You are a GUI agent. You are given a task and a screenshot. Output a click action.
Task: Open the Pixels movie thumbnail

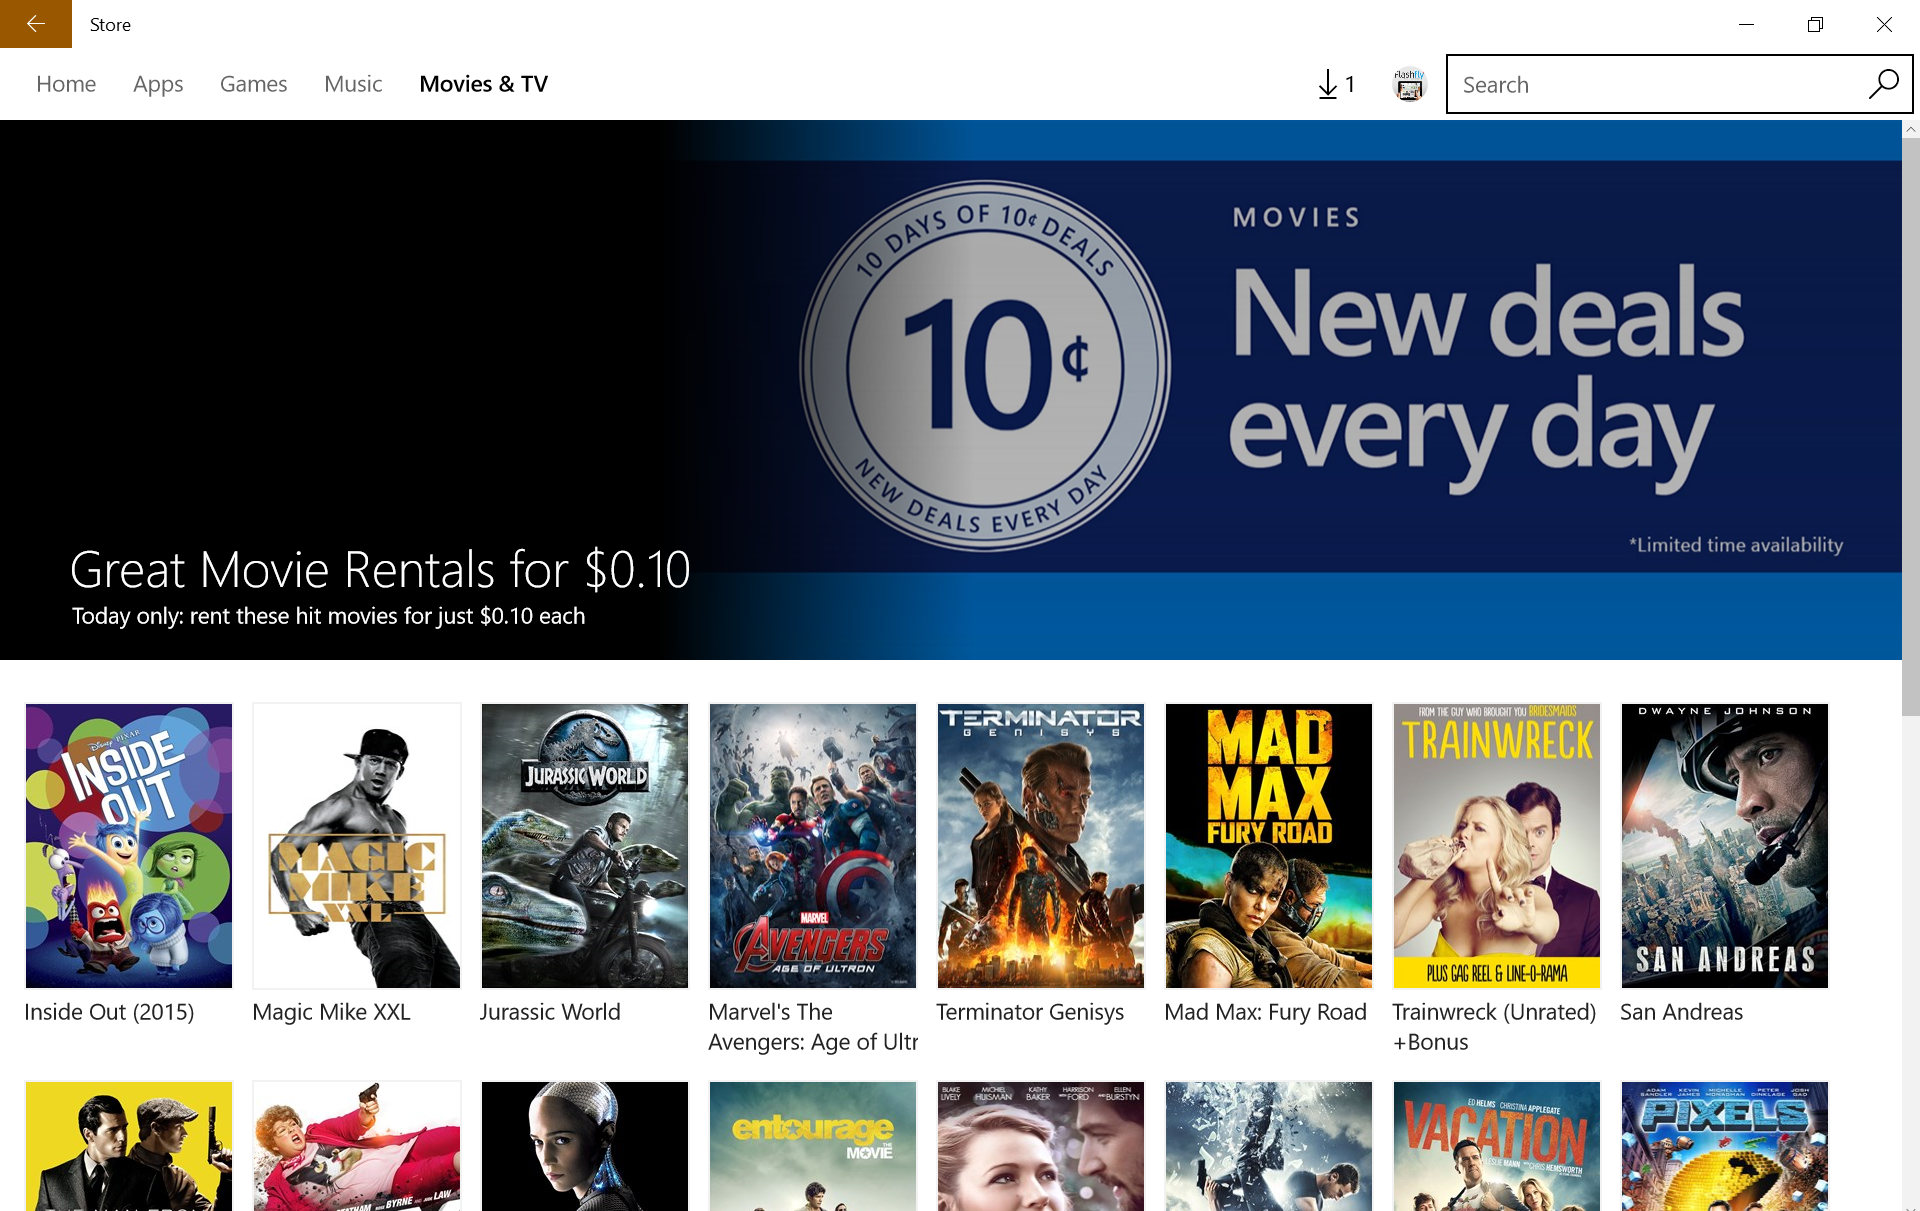pos(1725,1145)
